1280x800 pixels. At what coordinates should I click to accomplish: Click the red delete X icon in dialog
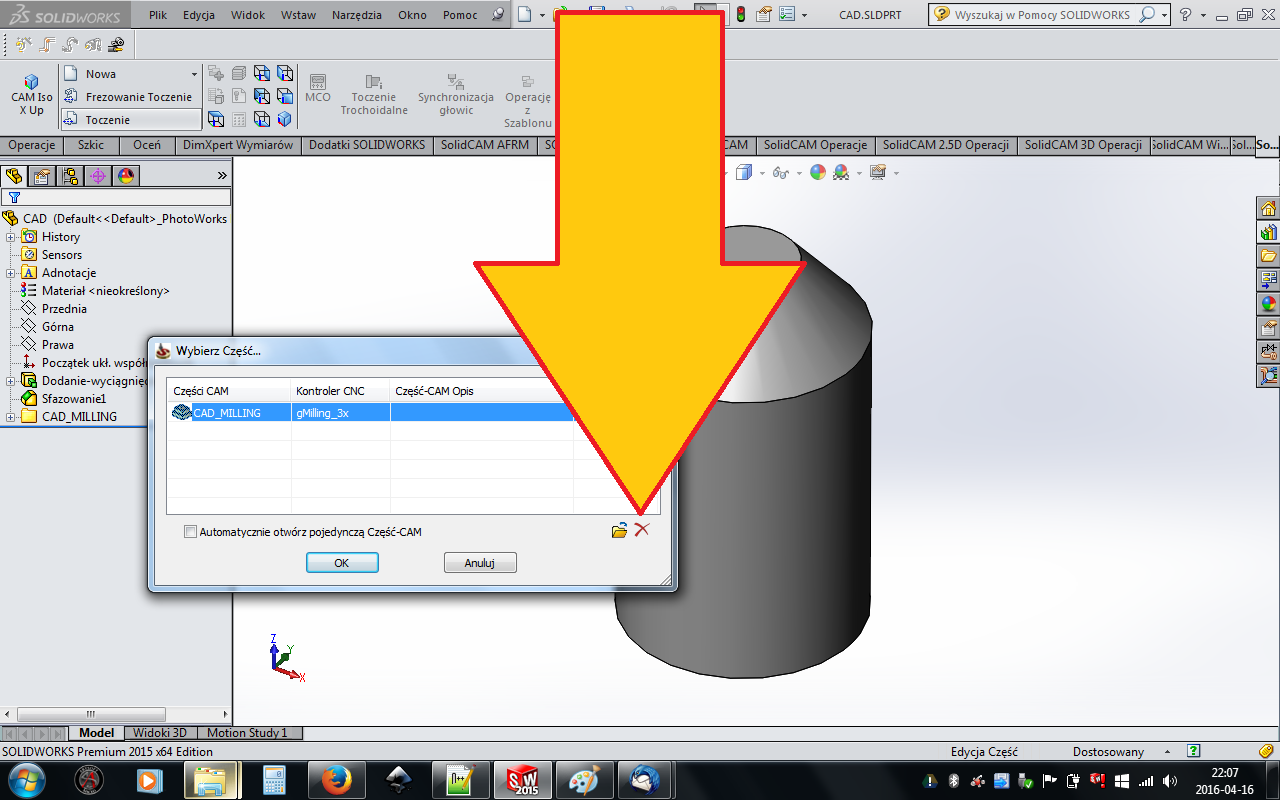(642, 530)
